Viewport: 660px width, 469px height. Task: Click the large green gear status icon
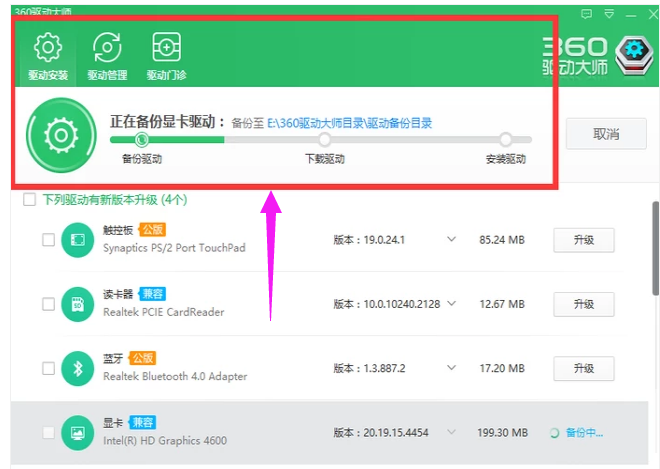61,135
